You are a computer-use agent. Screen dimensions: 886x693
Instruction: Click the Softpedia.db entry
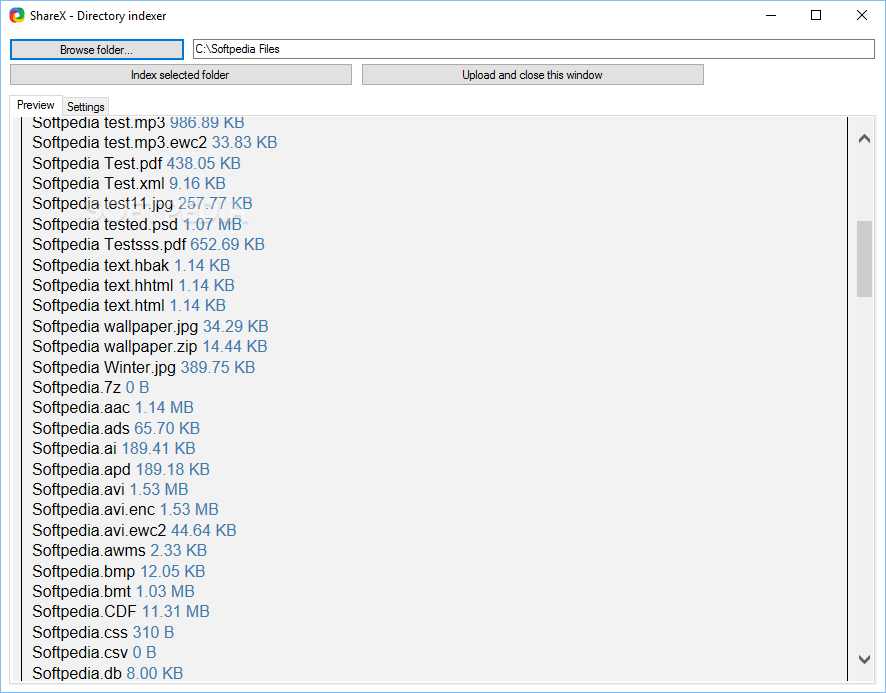click(108, 673)
